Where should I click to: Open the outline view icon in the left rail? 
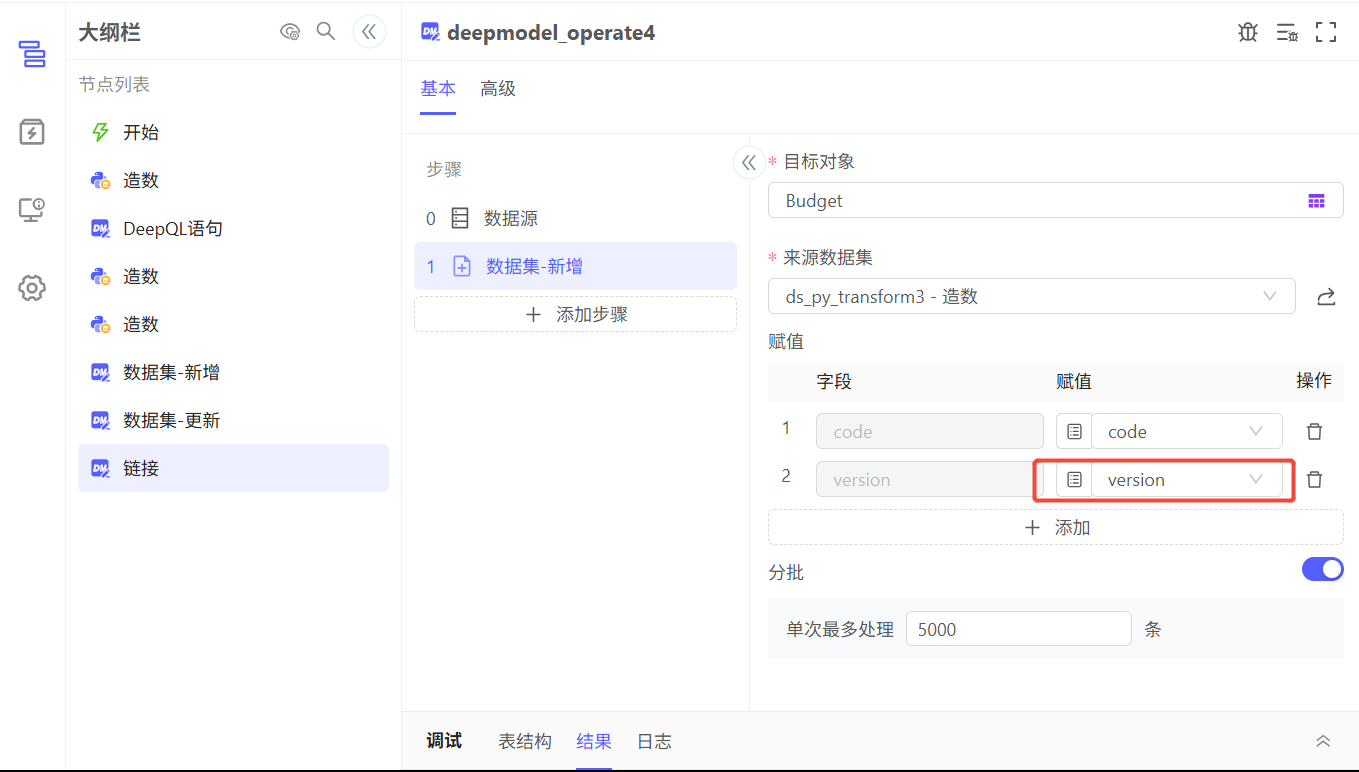[32, 53]
